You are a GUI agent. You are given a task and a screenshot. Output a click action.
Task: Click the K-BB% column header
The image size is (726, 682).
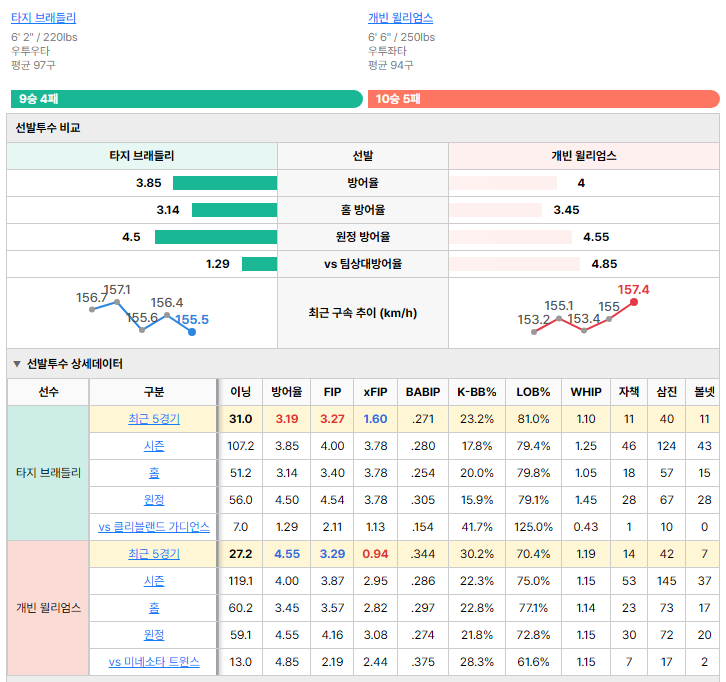point(476,392)
